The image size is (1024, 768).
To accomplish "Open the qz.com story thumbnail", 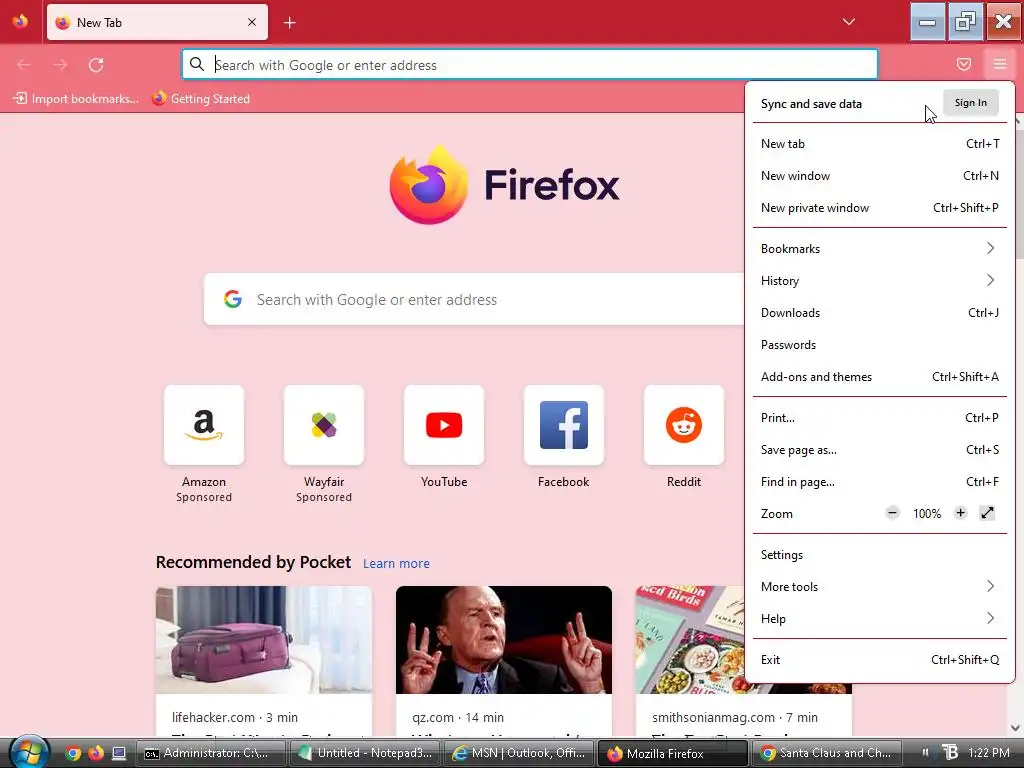I will (x=504, y=640).
